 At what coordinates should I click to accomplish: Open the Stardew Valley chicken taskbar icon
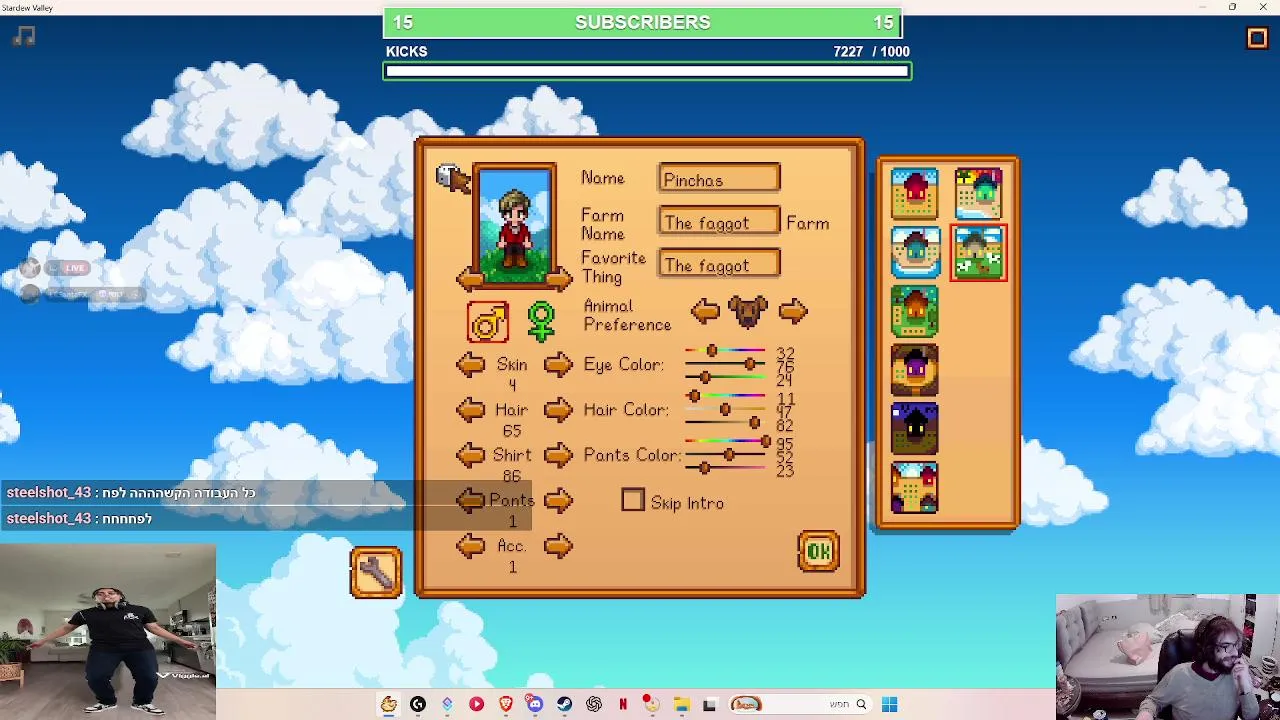click(x=389, y=704)
